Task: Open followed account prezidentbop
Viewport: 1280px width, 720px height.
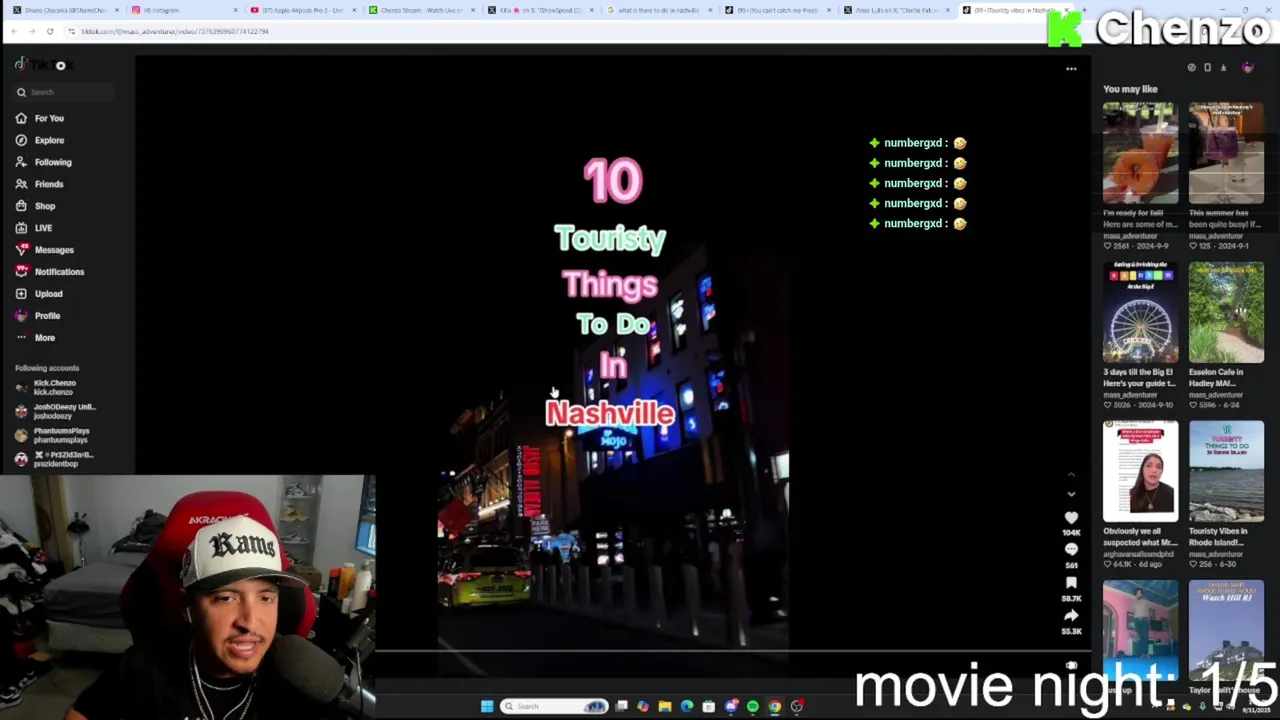Action: (55, 459)
